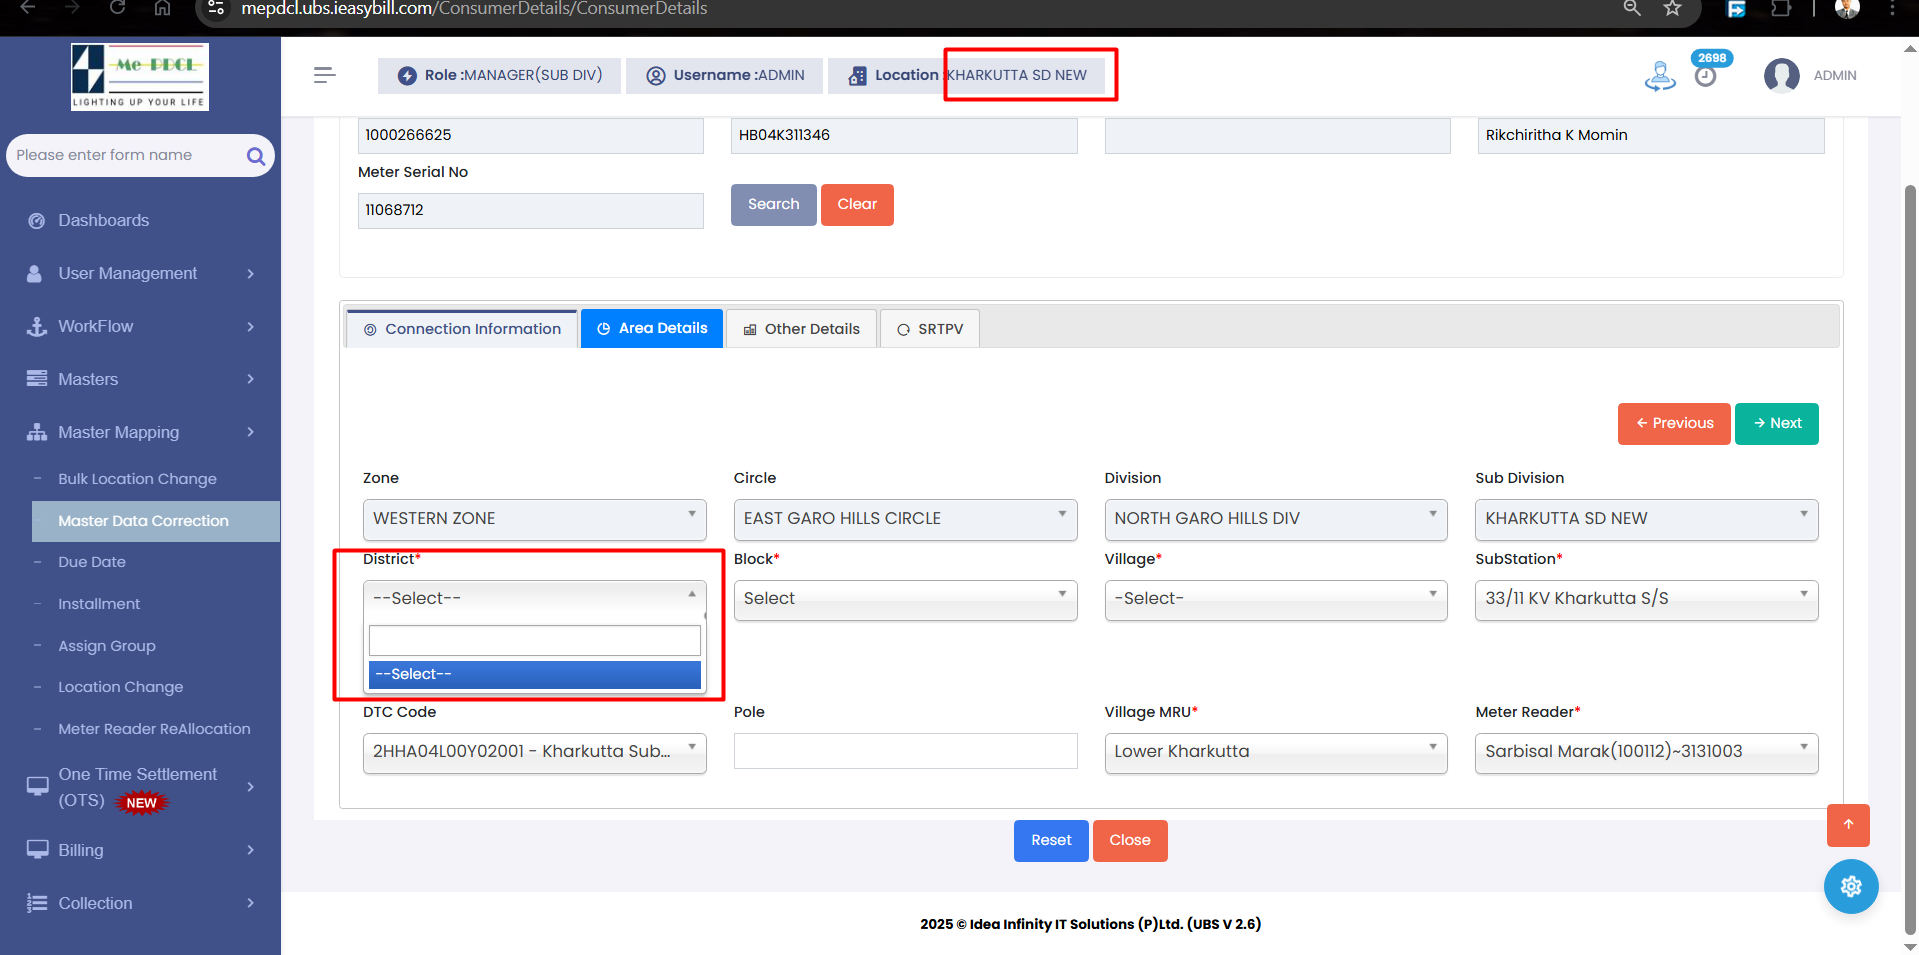1919x955 pixels.
Task: Open Assign Group submenu item
Action: 107,646
